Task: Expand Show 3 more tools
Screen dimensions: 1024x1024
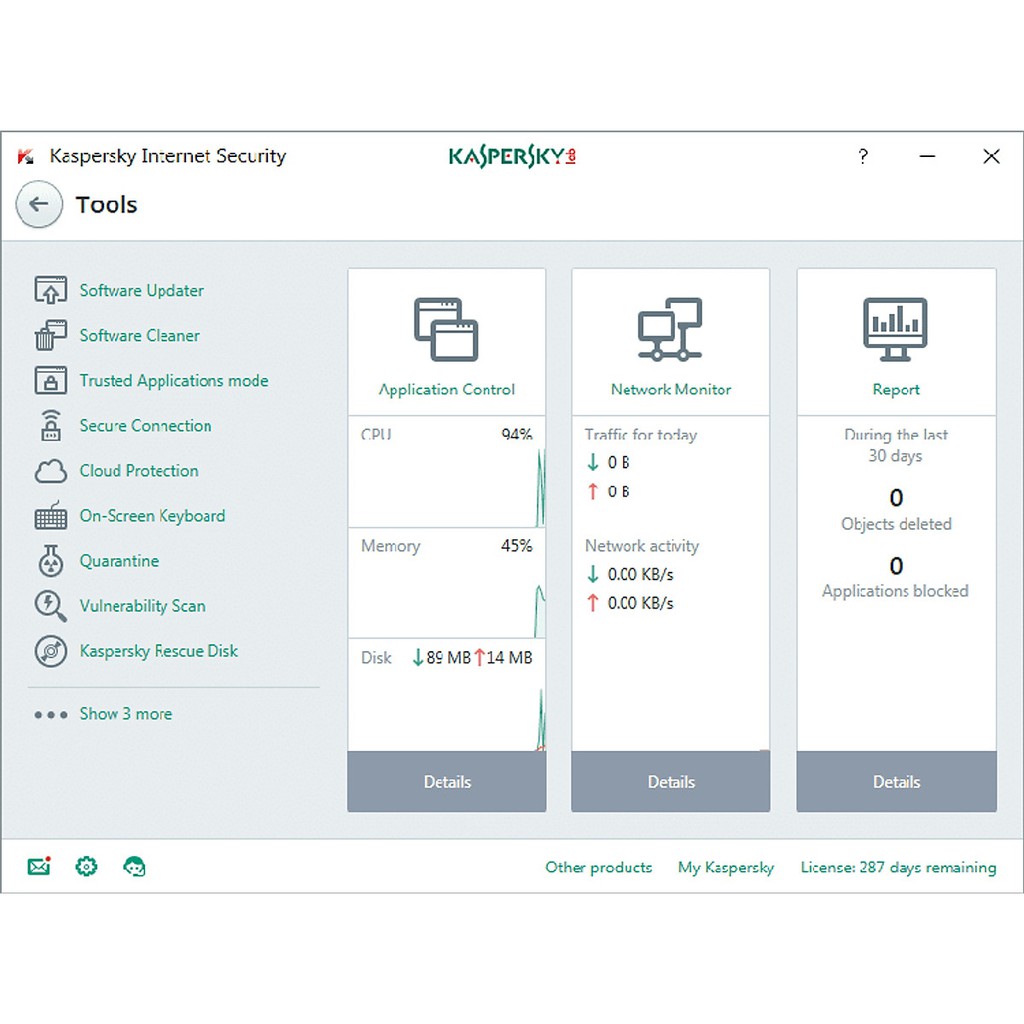Action: 125,713
